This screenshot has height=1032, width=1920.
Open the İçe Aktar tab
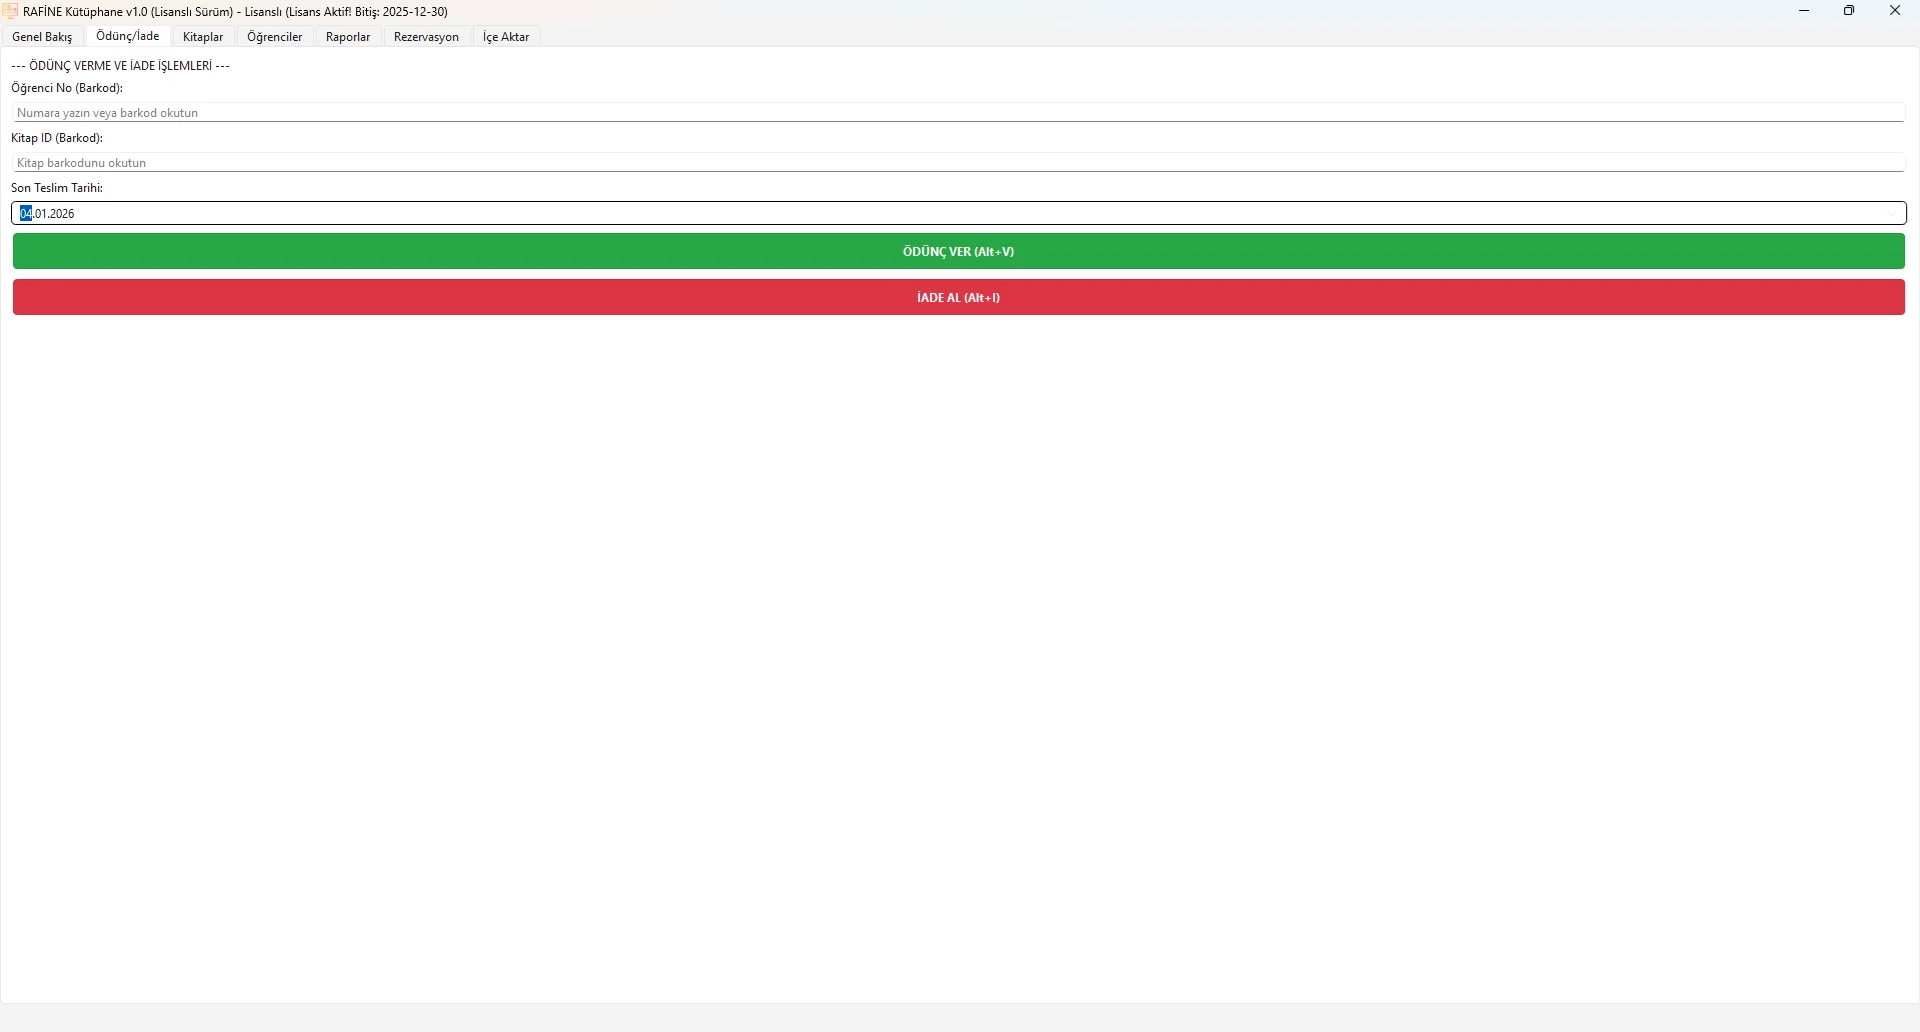[506, 37]
